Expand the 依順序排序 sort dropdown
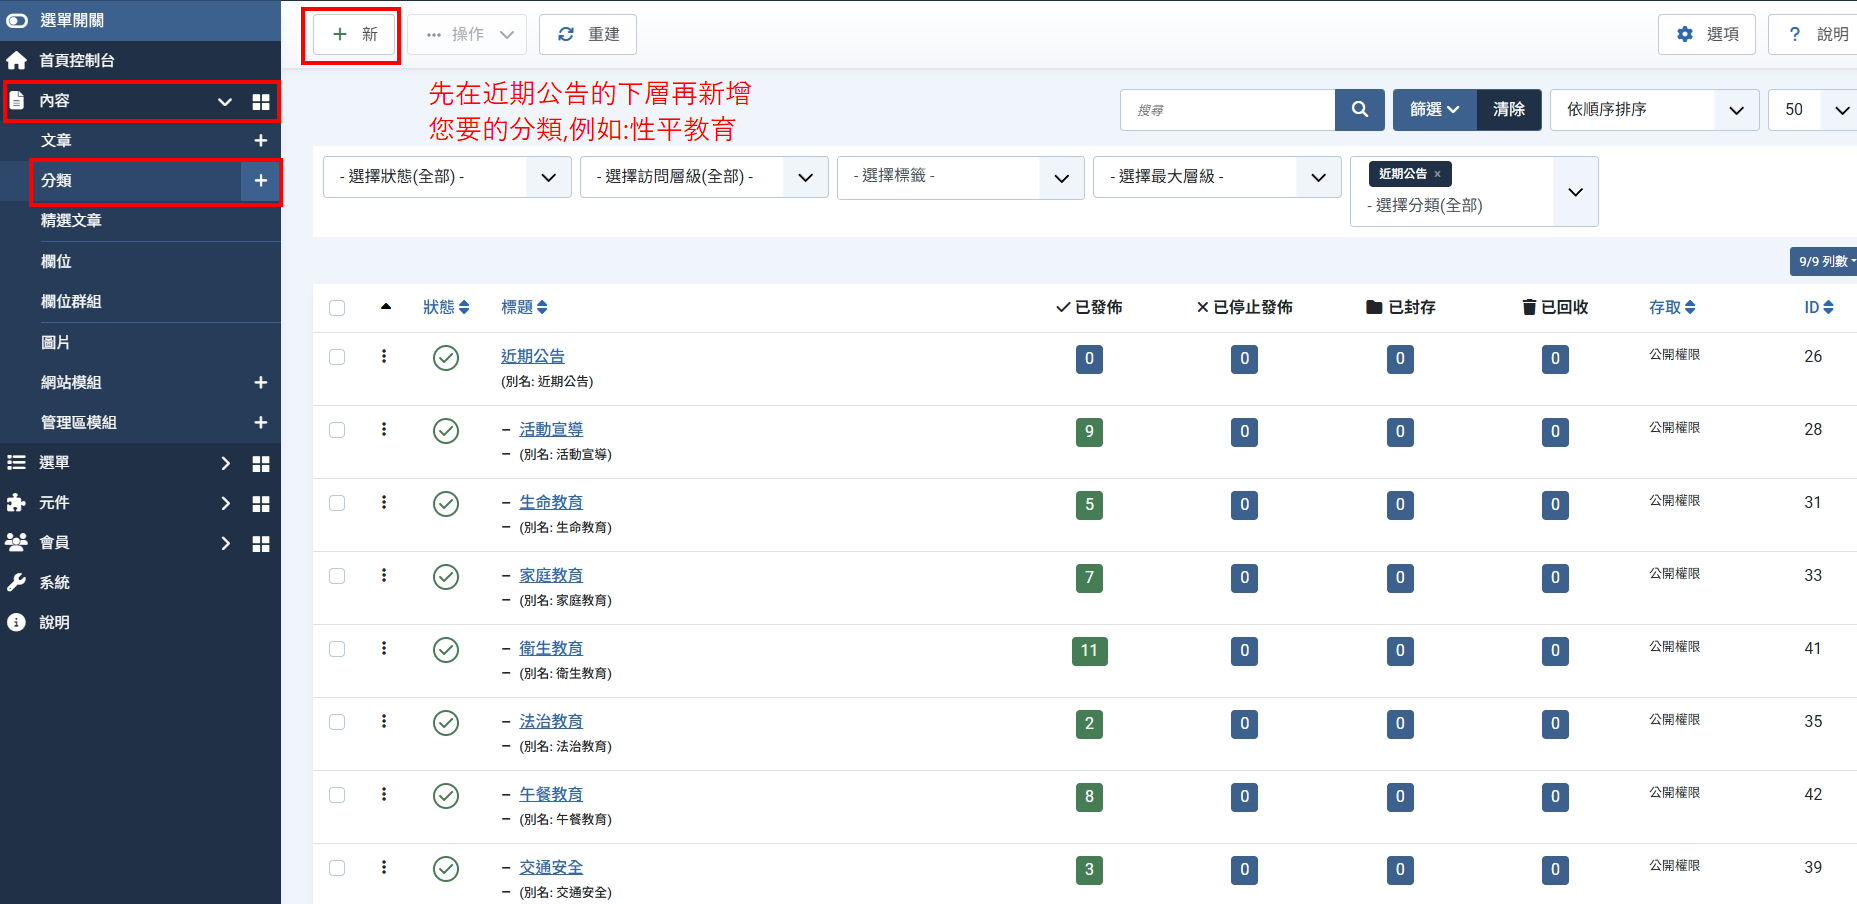 [1654, 110]
